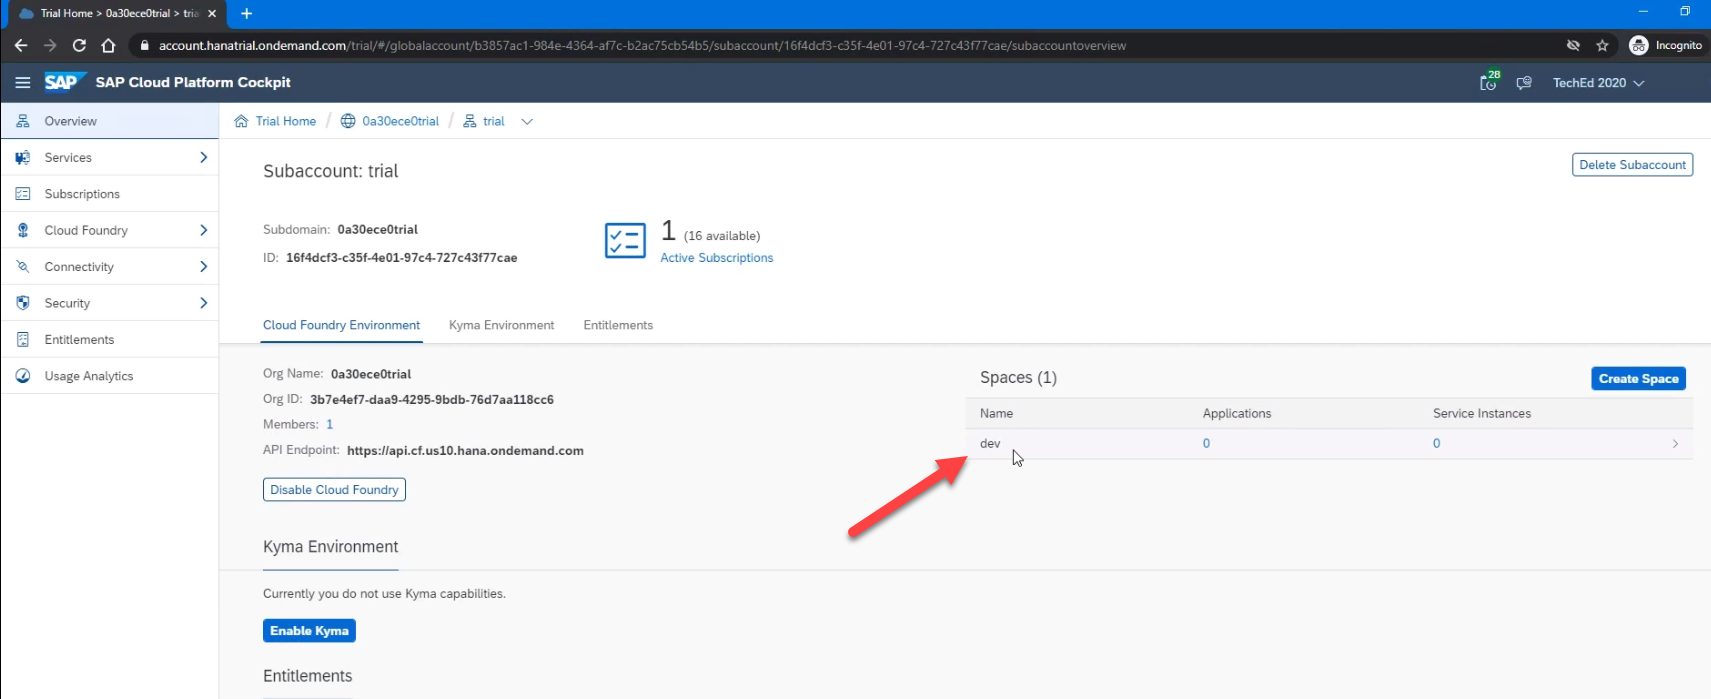
Task: Click the Connectivity sidebar icon
Action: coord(23,267)
